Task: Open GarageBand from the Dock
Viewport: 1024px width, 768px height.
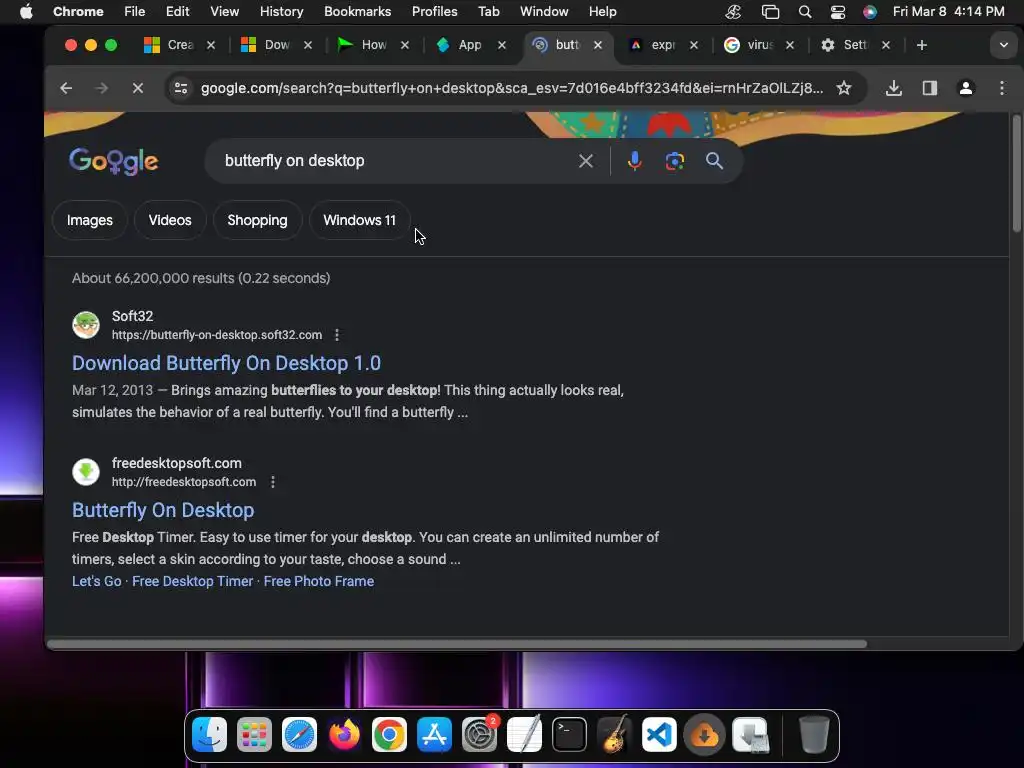Action: pyautogui.click(x=614, y=735)
